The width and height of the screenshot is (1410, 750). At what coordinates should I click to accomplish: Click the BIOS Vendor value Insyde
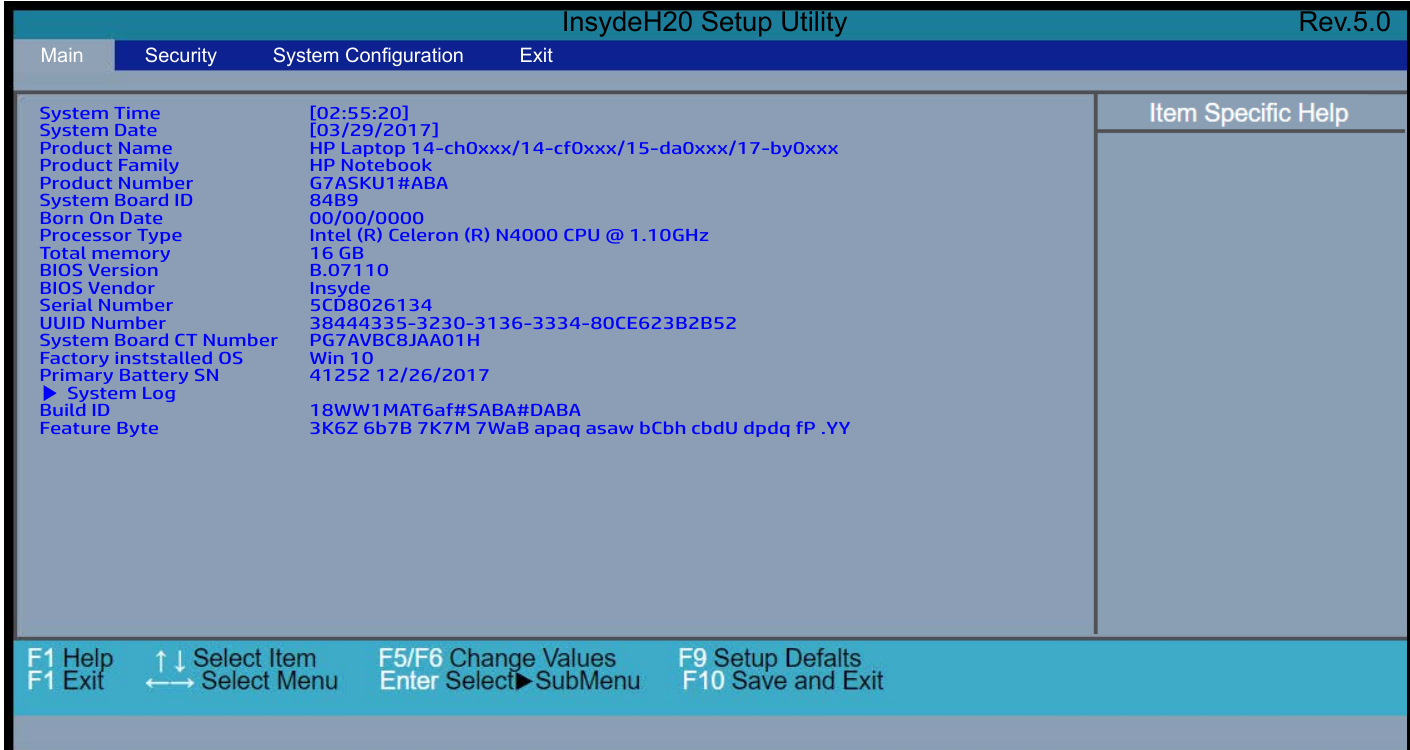pyautogui.click(x=340, y=288)
